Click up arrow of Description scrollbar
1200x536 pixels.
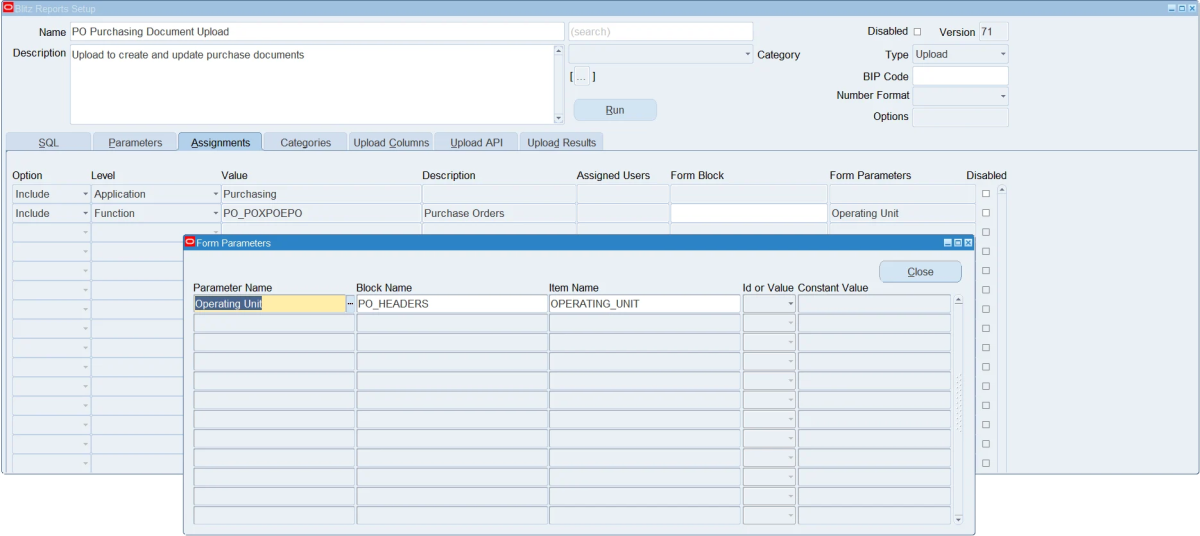558,50
